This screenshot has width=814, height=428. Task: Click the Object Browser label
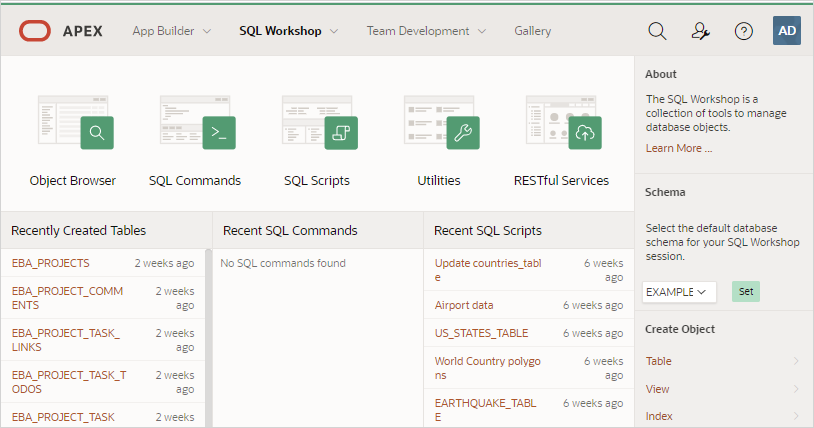73,180
